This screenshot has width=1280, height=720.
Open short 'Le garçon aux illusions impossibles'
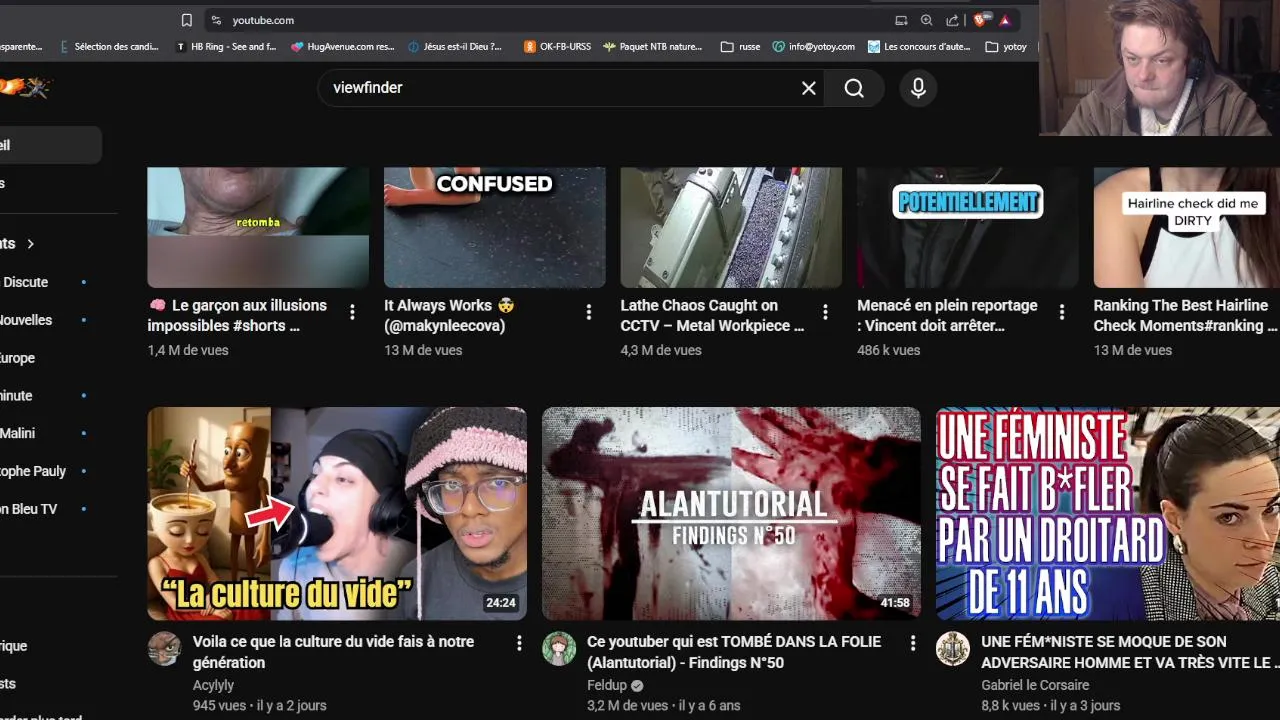pos(237,315)
